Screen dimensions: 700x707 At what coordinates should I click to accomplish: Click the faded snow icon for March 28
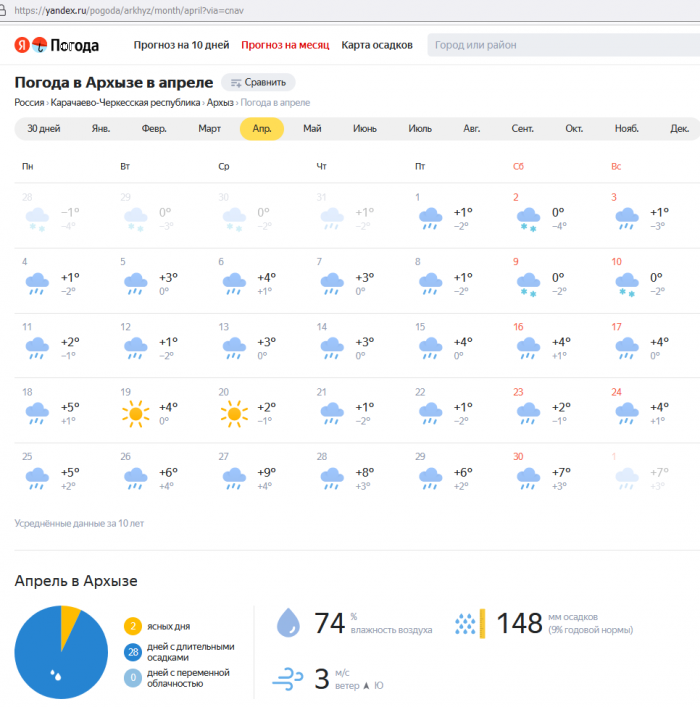[37, 220]
